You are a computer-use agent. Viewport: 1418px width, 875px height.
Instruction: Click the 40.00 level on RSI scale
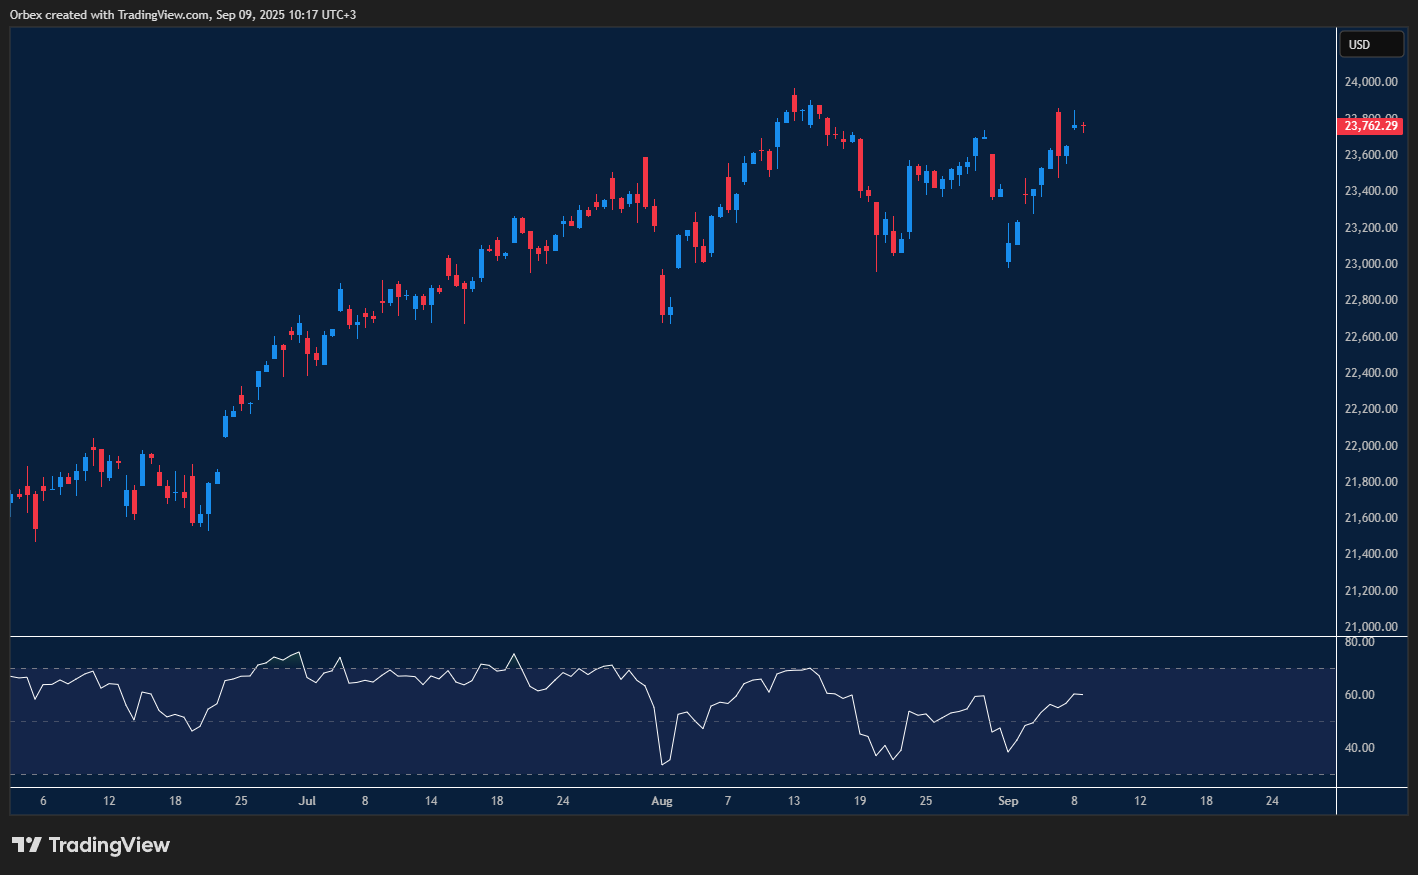[x=1359, y=748]
